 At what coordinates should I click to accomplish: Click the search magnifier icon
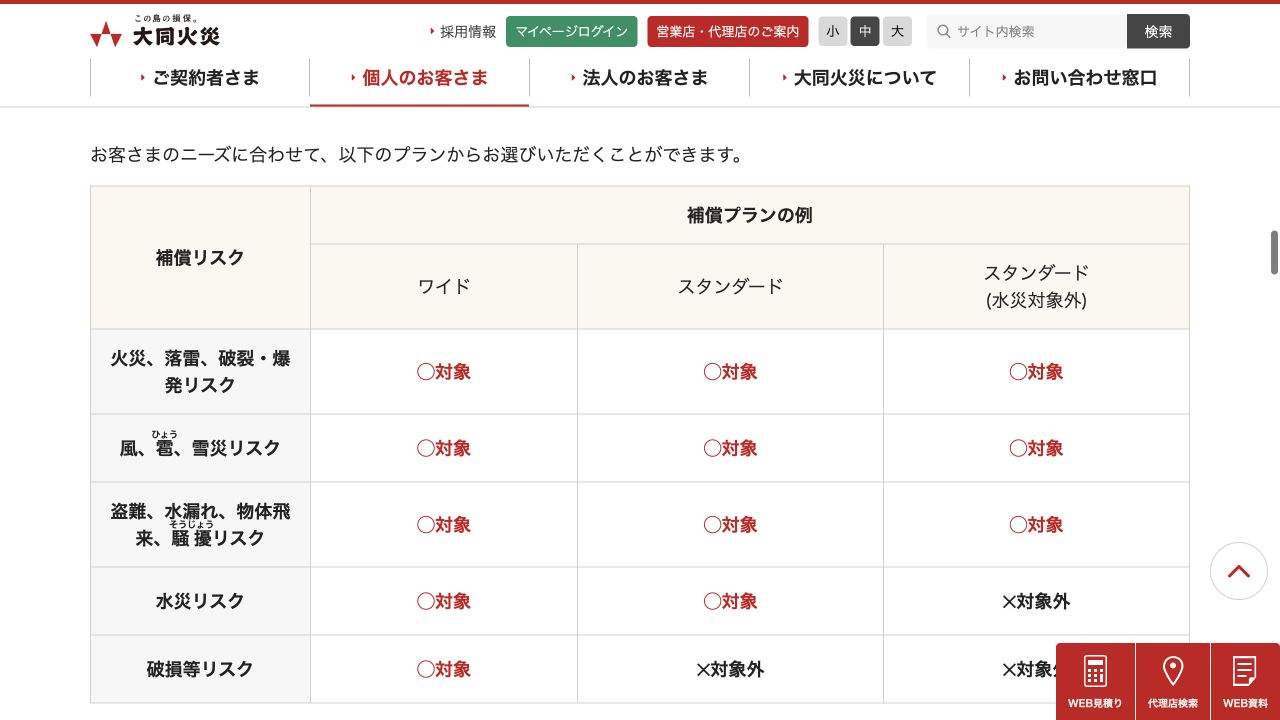[x=943, y=31]
